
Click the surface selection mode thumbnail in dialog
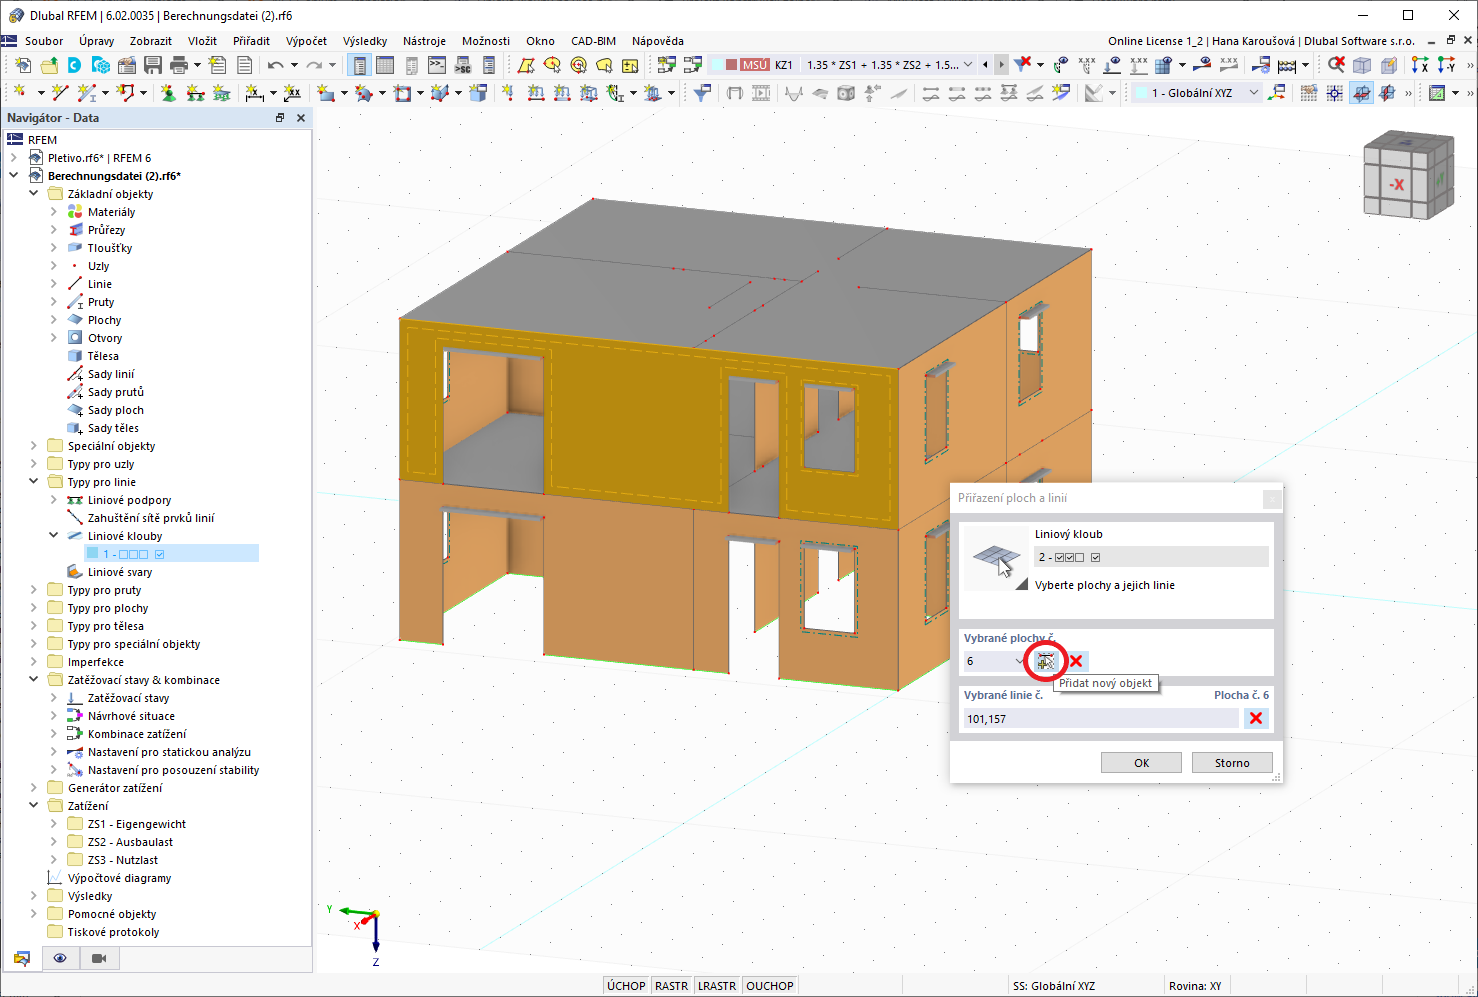995,559
